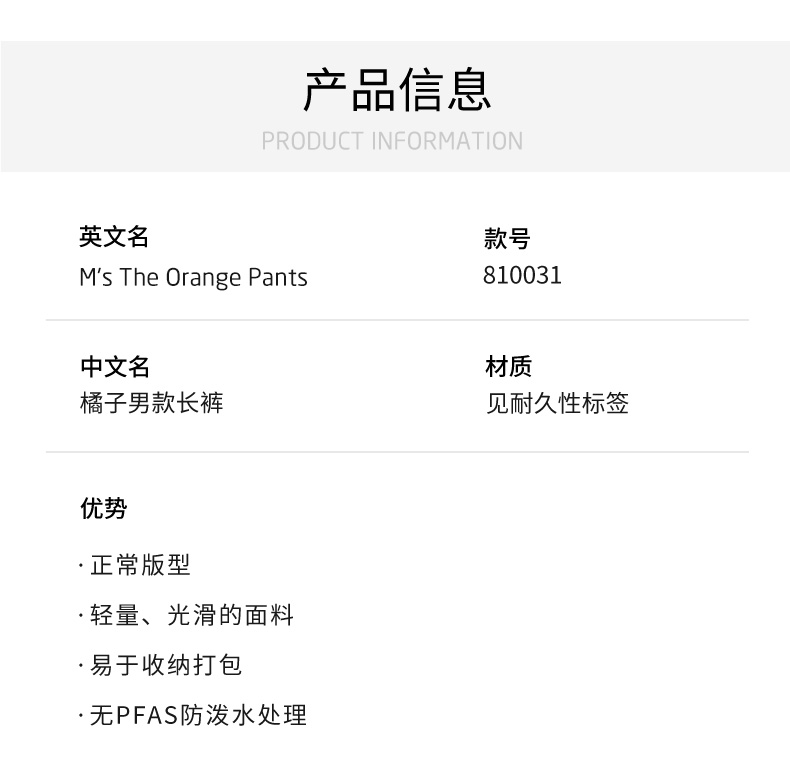Click the 中文名 field label
Image resolution: width=790 pixels, height=769 pixels.
[114, 367]
